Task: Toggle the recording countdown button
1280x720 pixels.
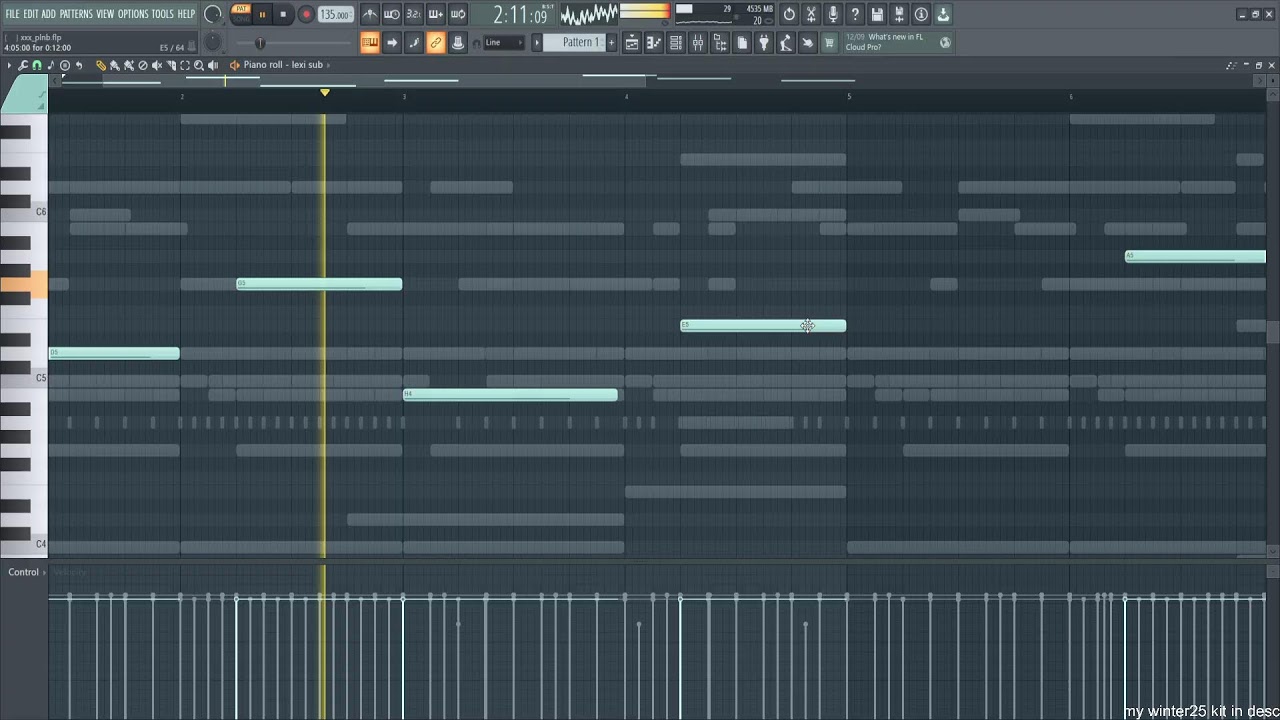Action: [x=414, y=14]
